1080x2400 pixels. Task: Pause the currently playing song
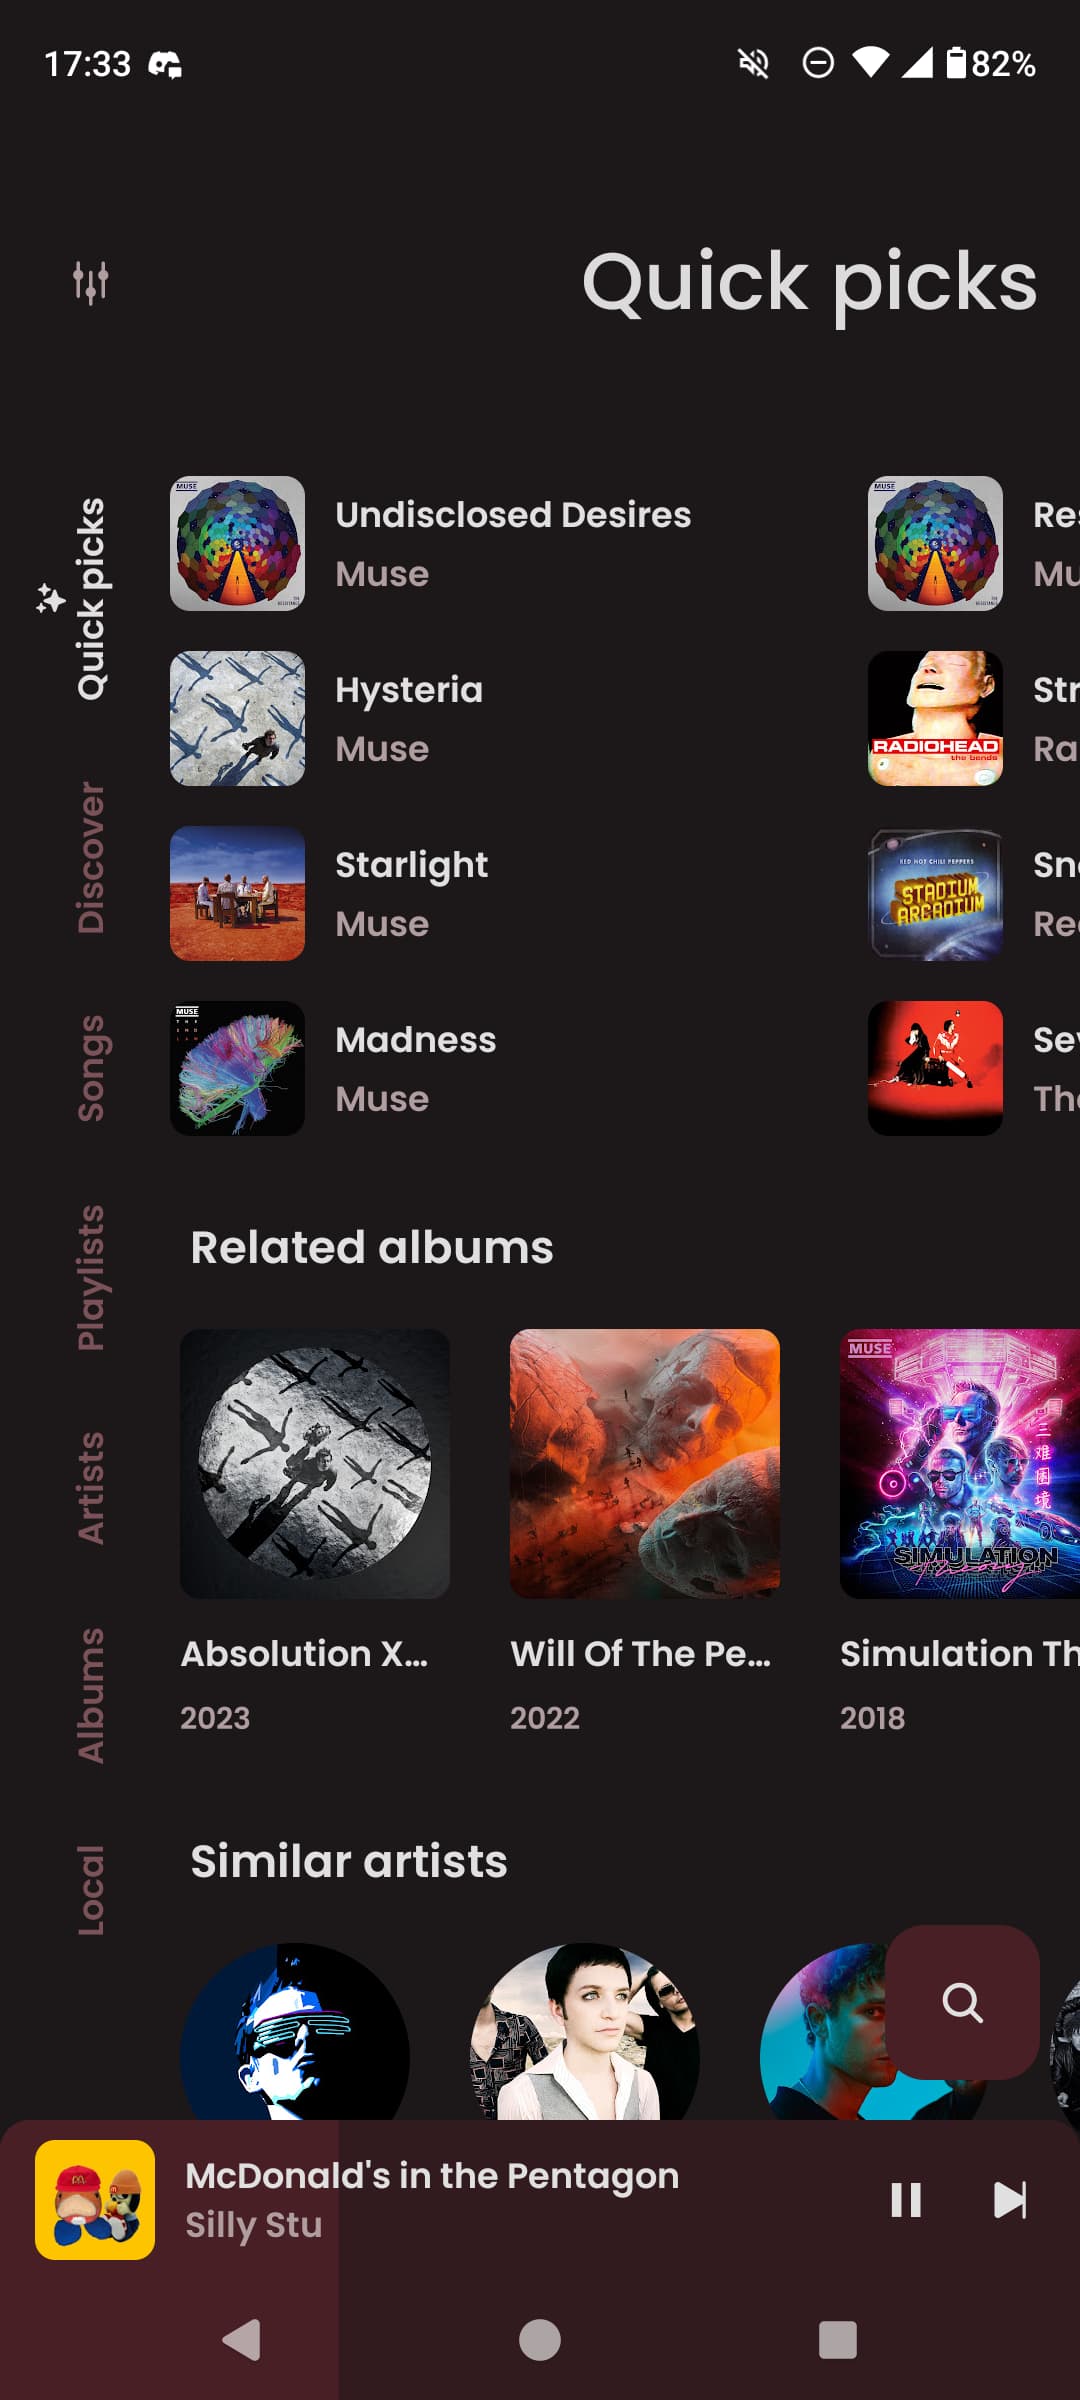coord(906,2200)
